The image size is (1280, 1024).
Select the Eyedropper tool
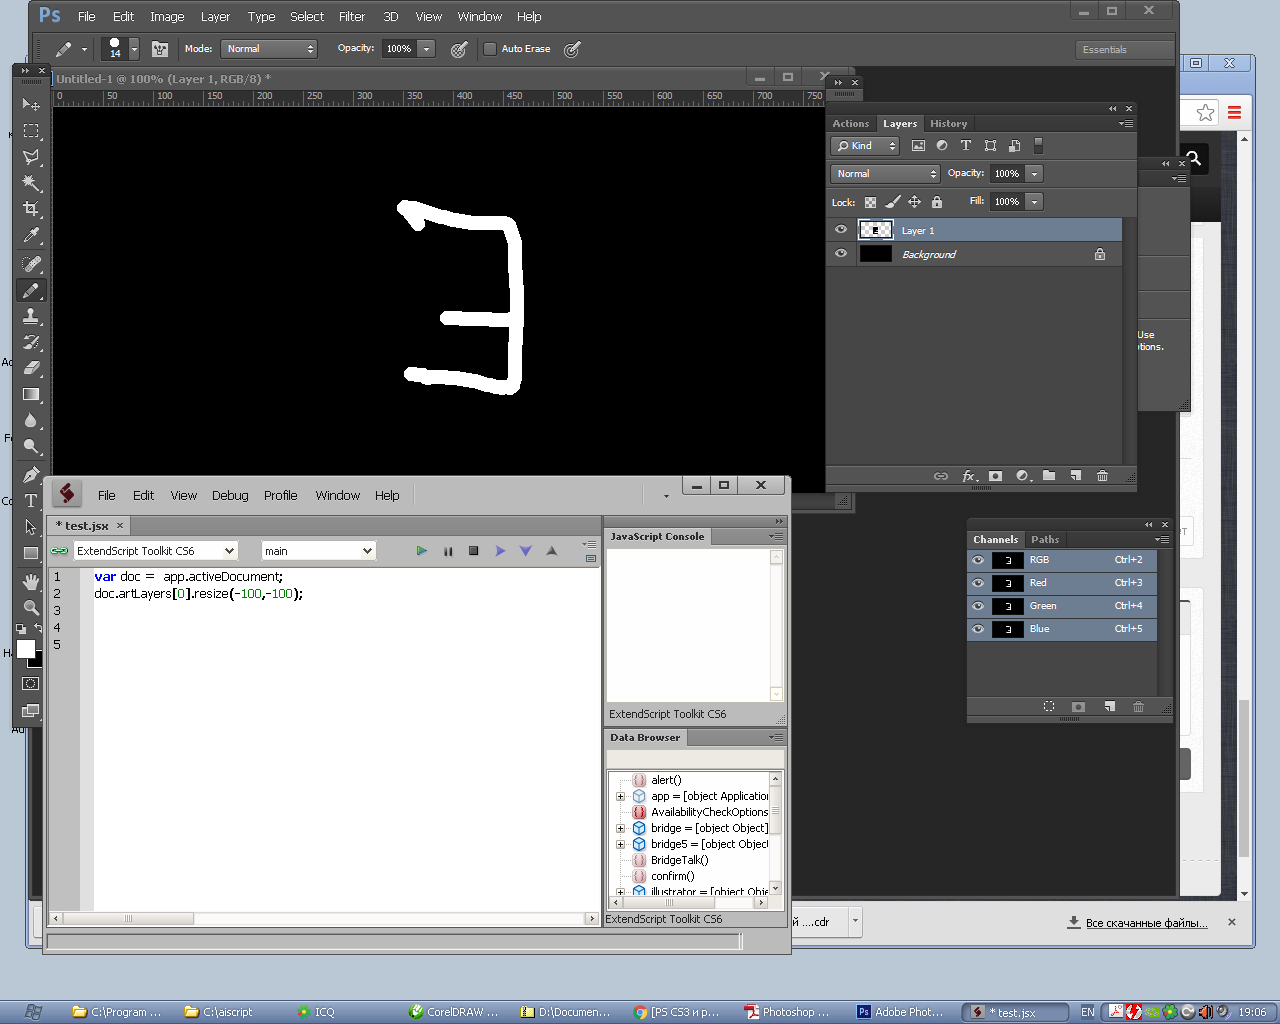pos(31,236)
